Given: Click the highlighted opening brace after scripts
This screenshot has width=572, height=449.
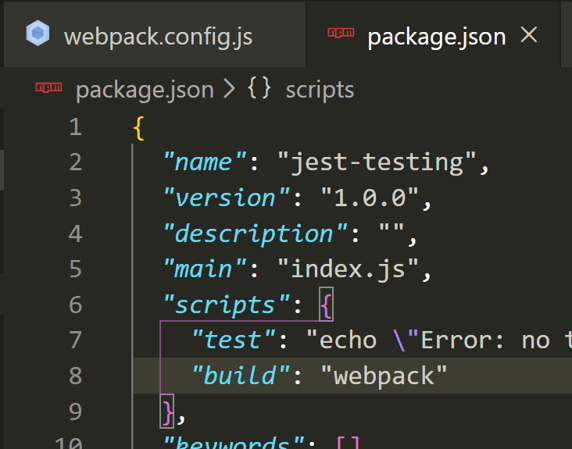Looking at the screenshot, I should tap(326, 304).
